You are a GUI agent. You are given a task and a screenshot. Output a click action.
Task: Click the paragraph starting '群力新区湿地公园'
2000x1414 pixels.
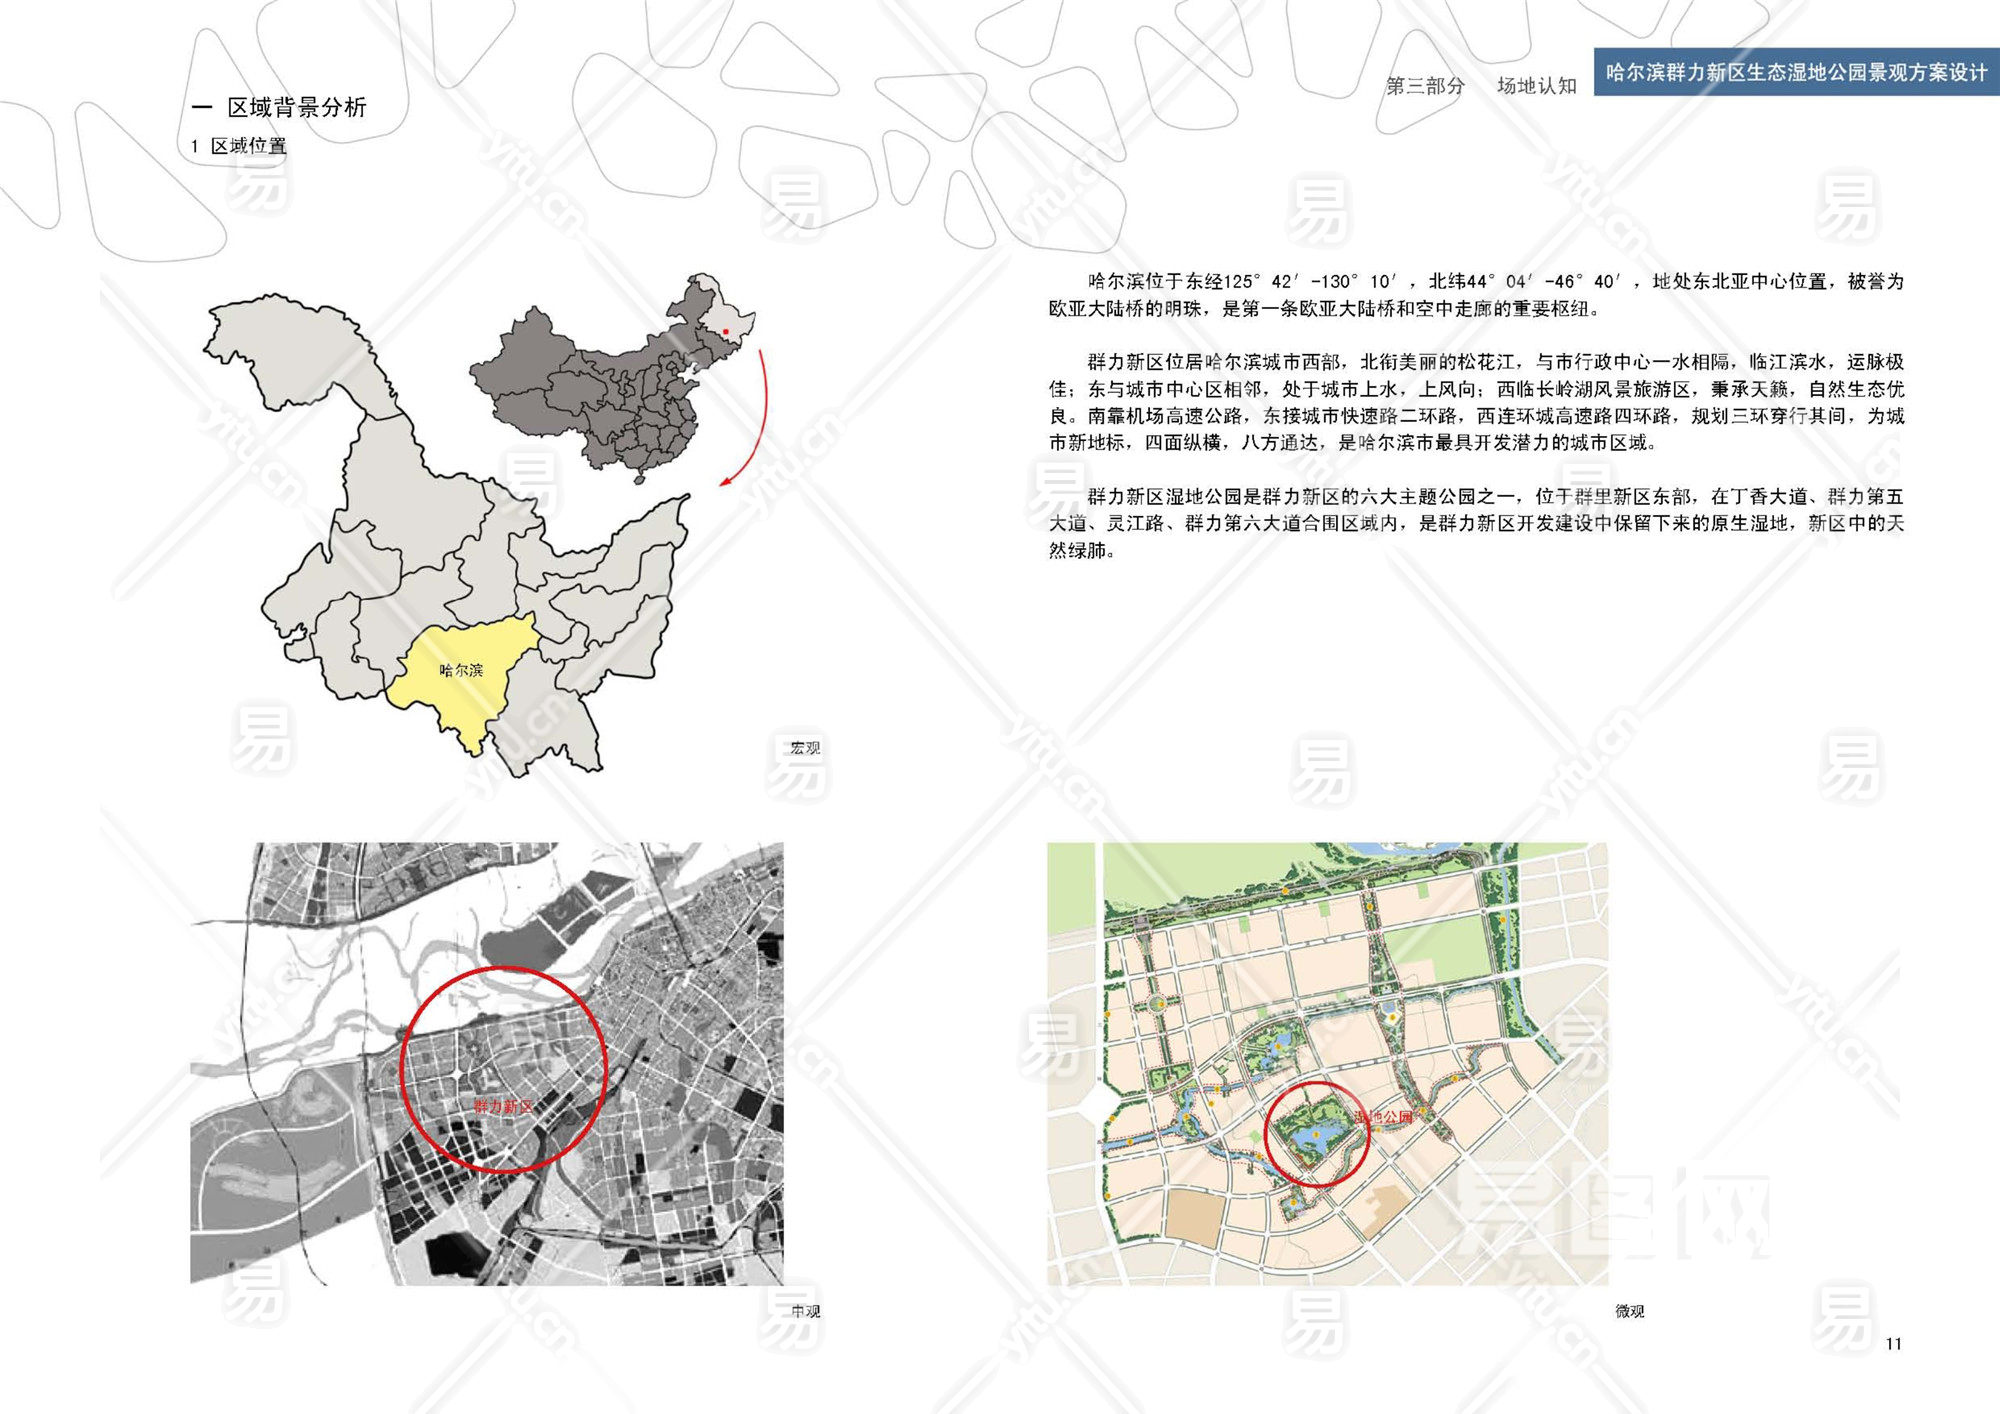point(1476,523)
